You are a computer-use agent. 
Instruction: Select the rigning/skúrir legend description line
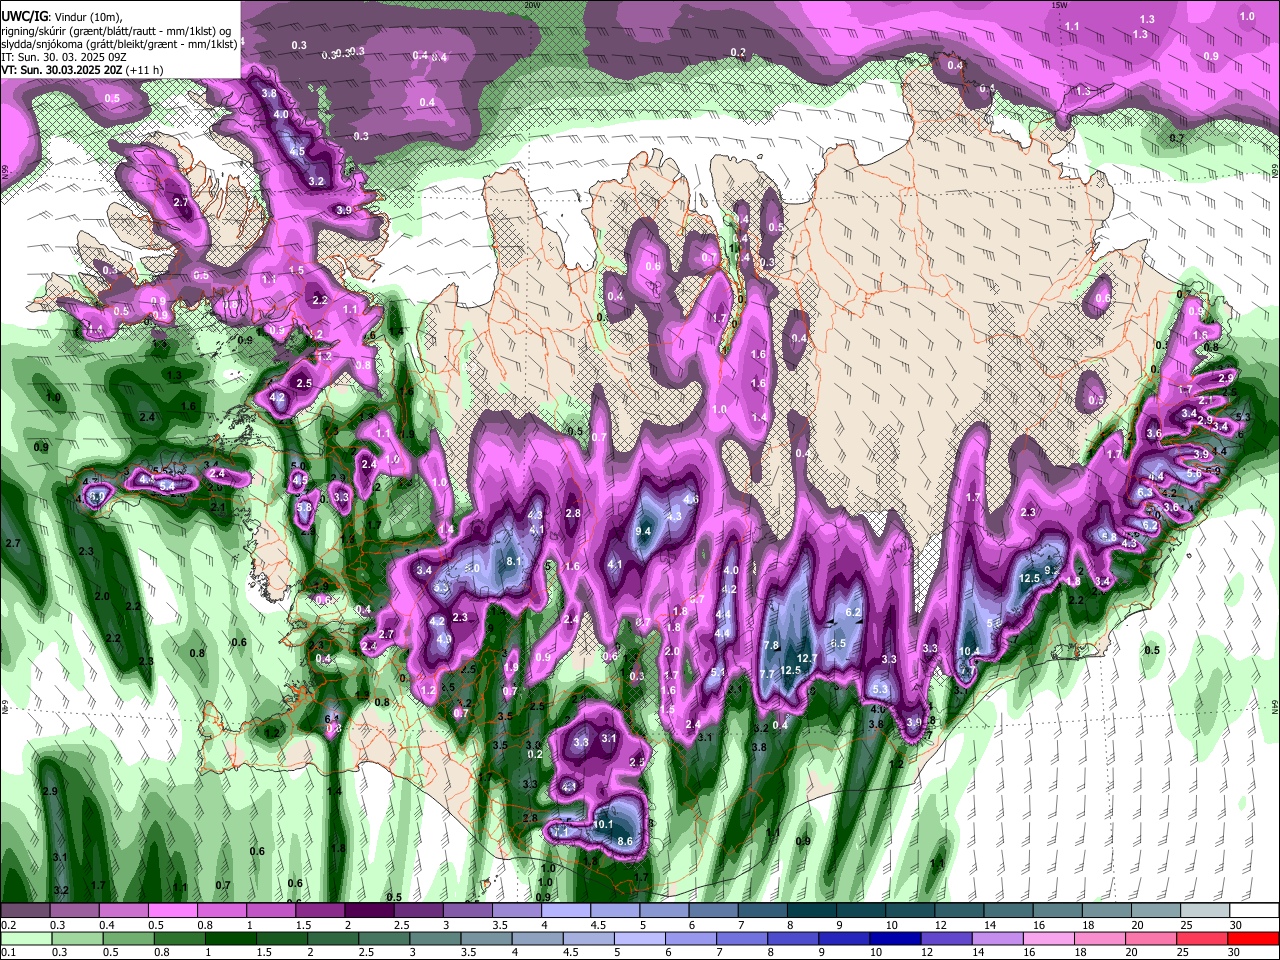(115, 30)
